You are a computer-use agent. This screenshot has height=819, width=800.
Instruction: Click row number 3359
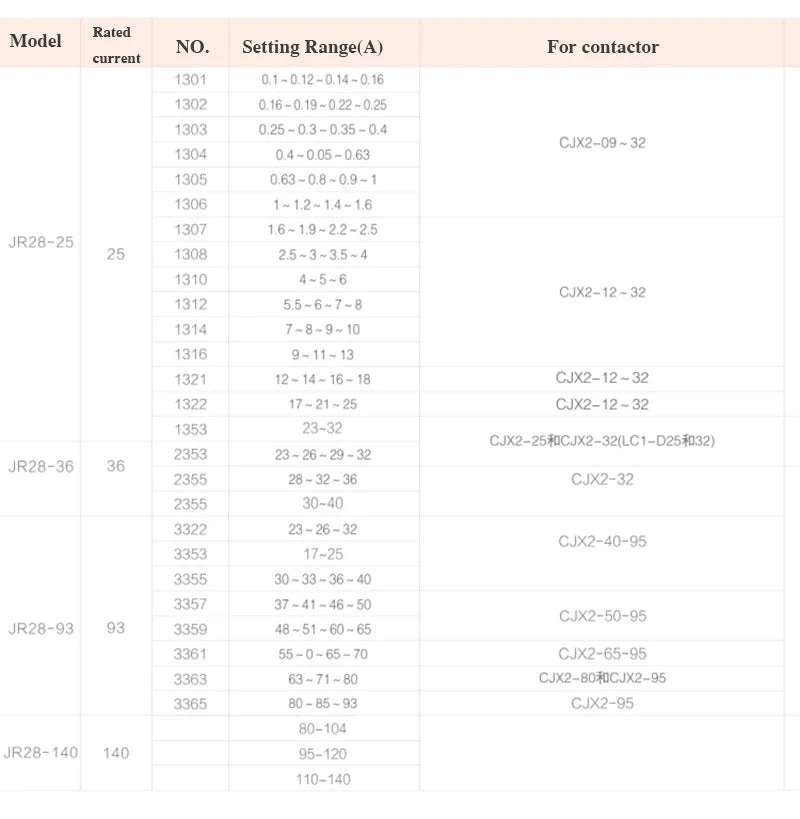191,629
